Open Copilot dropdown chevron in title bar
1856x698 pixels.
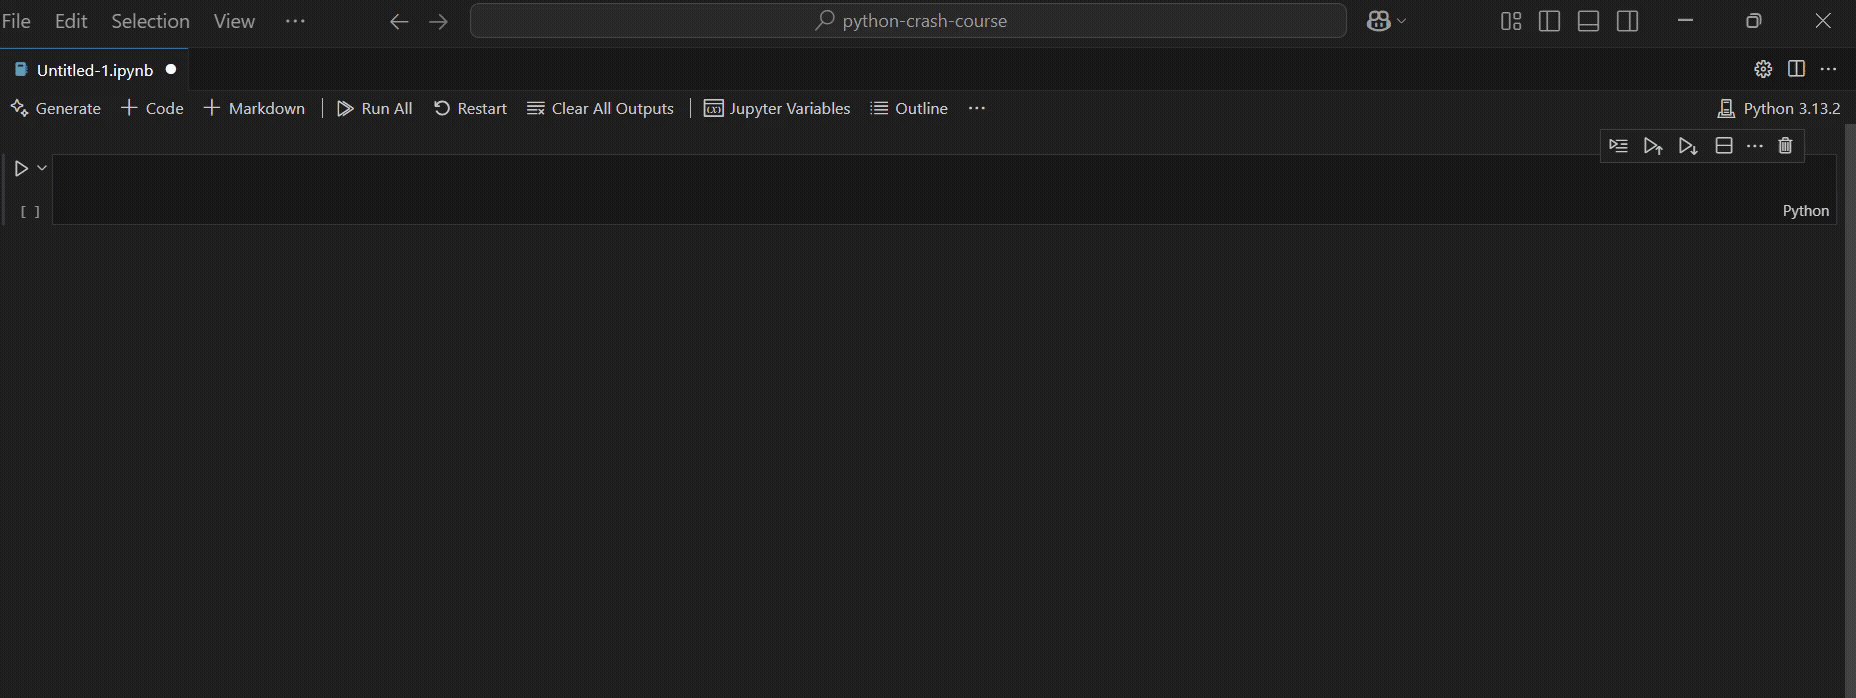coord(1402,21)
